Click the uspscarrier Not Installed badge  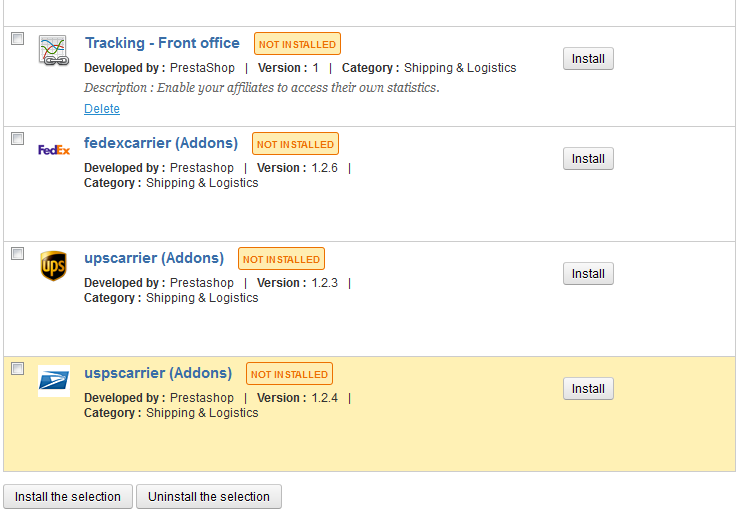click(289, 375)
